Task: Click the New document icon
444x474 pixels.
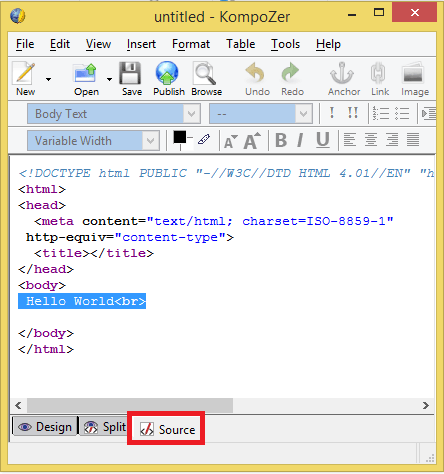Action: point(24,74)
